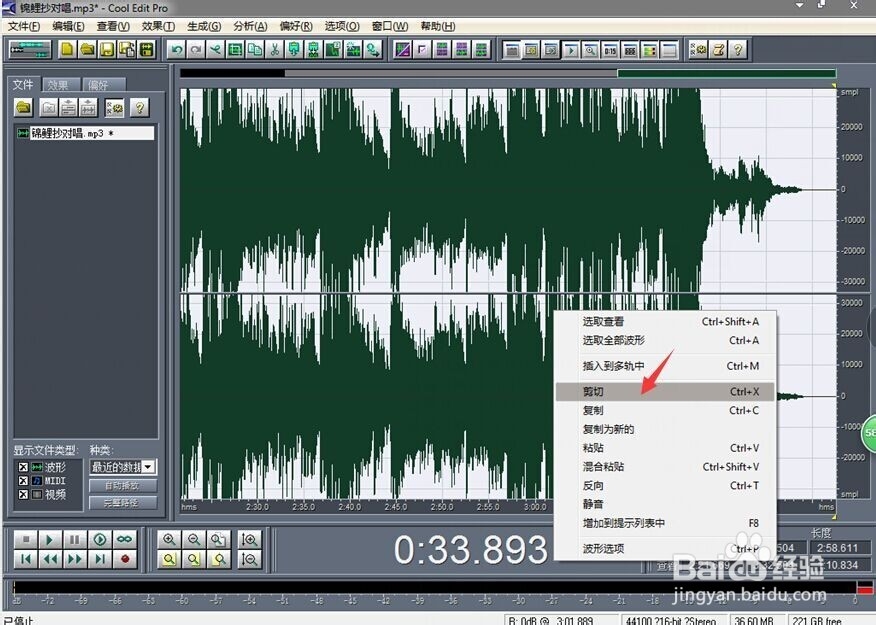Click the 2:58.611 length value

tap(837, 548)
